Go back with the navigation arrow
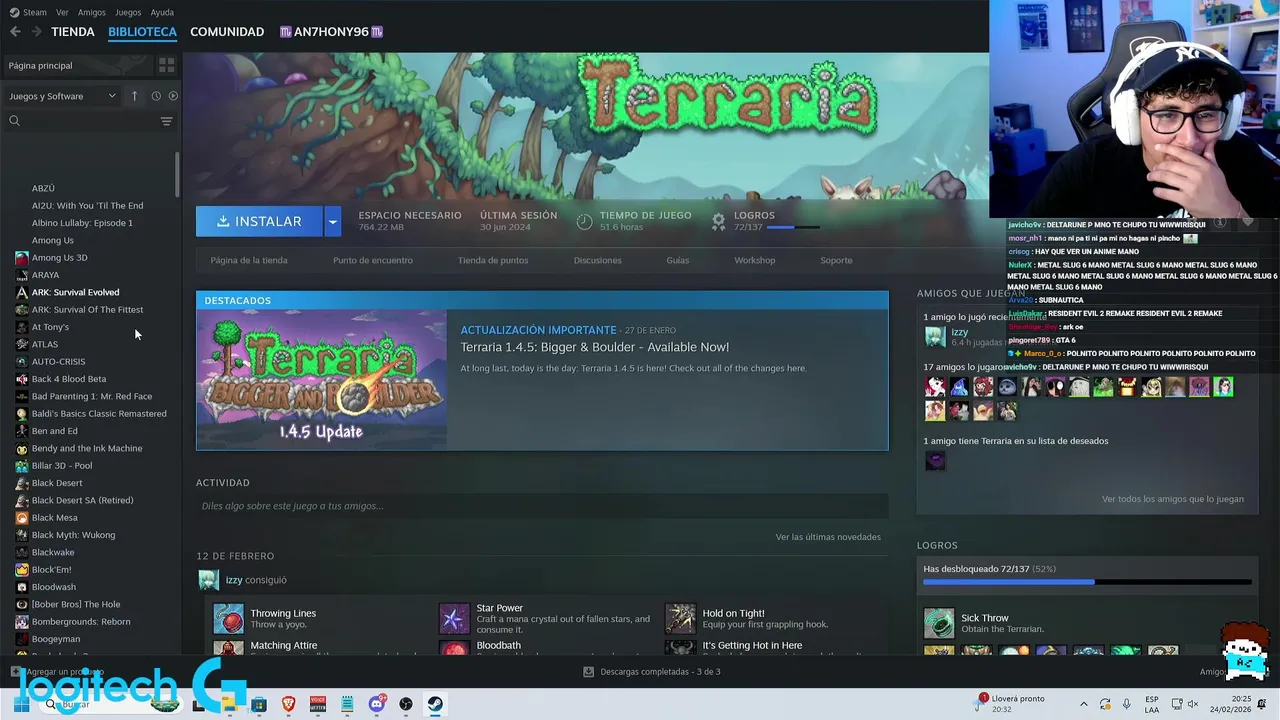Image resolution: width=1280 pixels, height=720 pixels. (15, 32)
